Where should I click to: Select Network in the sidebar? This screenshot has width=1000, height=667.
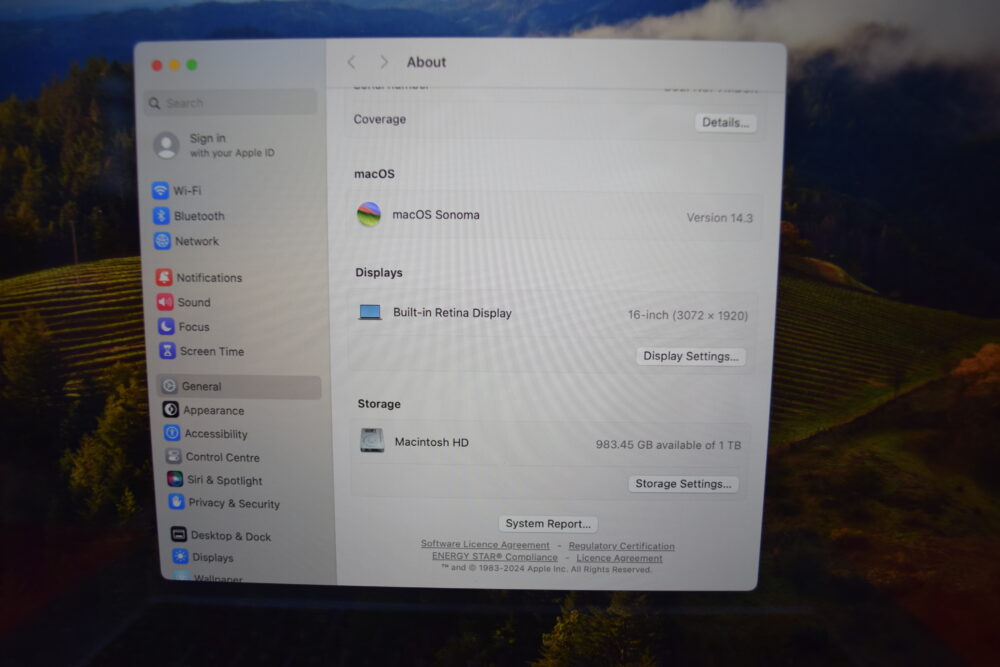235,240
